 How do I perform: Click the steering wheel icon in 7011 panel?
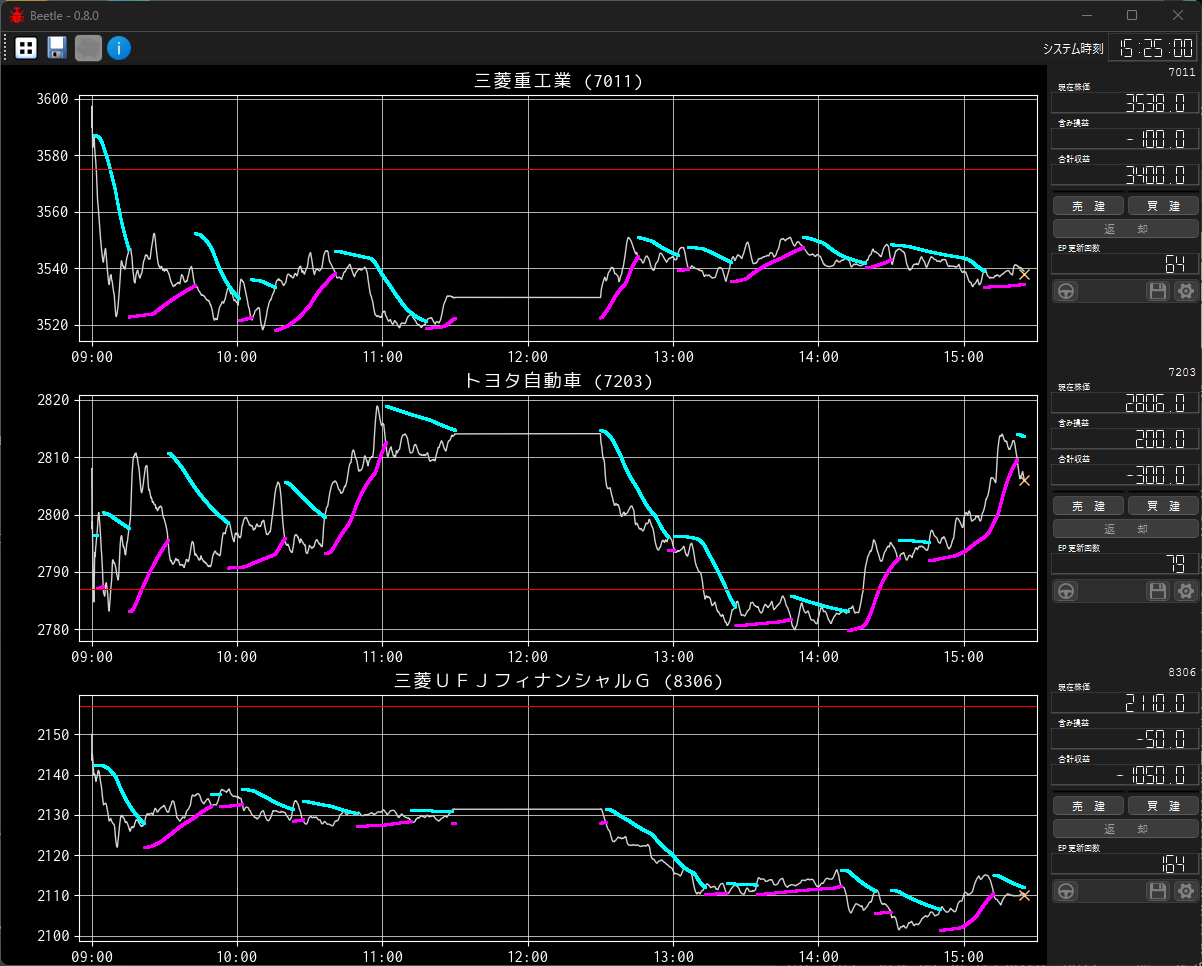tap(1067, 291)
